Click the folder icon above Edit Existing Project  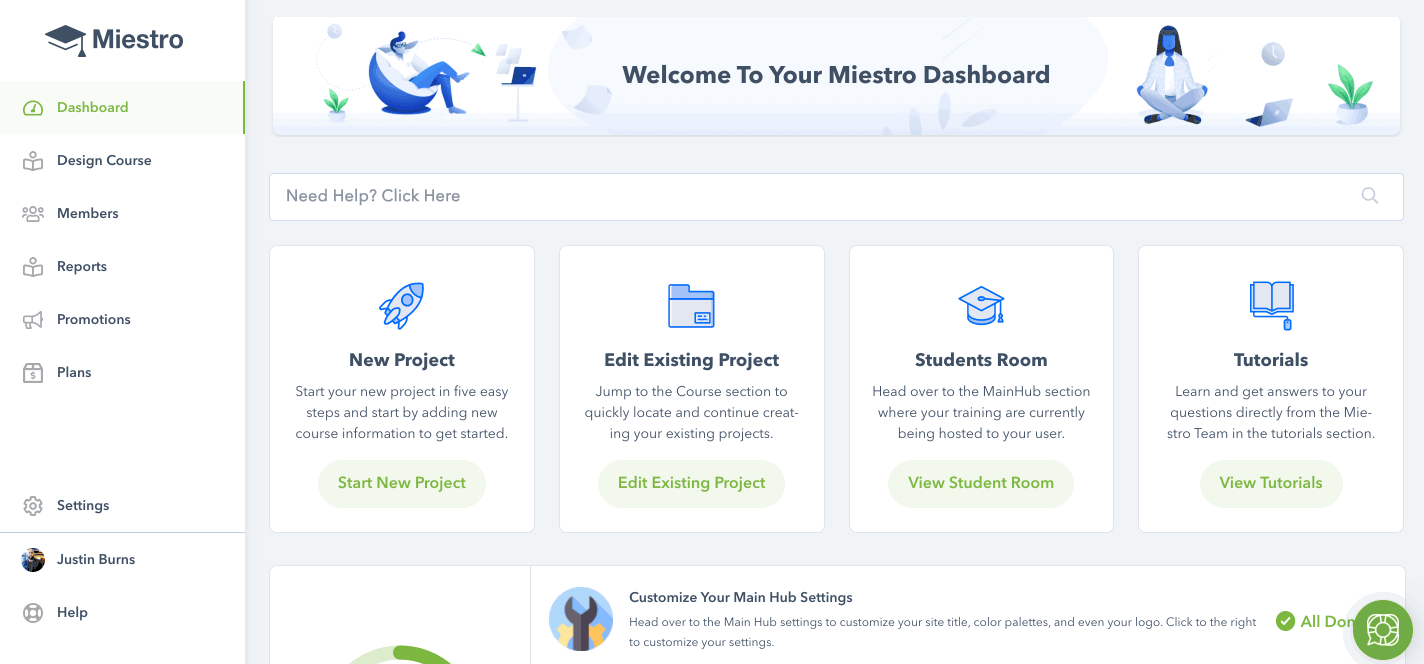[691, 306]
